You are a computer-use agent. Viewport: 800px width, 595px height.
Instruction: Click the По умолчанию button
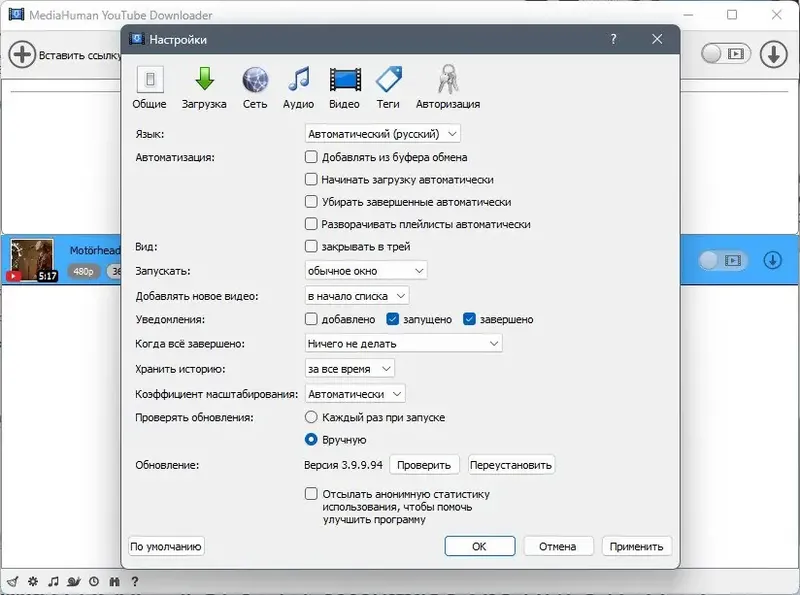(x=167, y=546)
